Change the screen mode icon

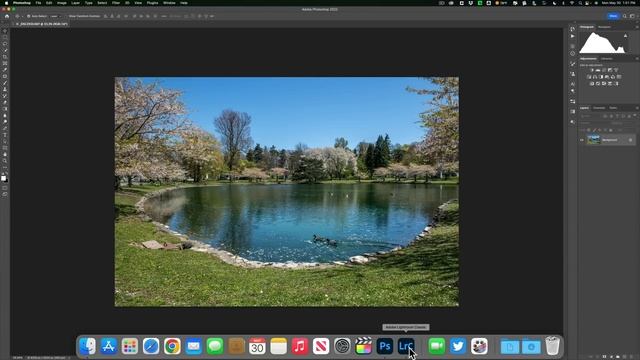(5, 194)
